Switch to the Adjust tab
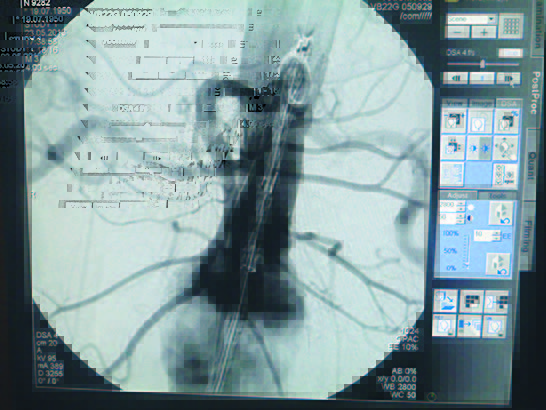This screenshot has height=410, width=546. click(x=458, y=196)
